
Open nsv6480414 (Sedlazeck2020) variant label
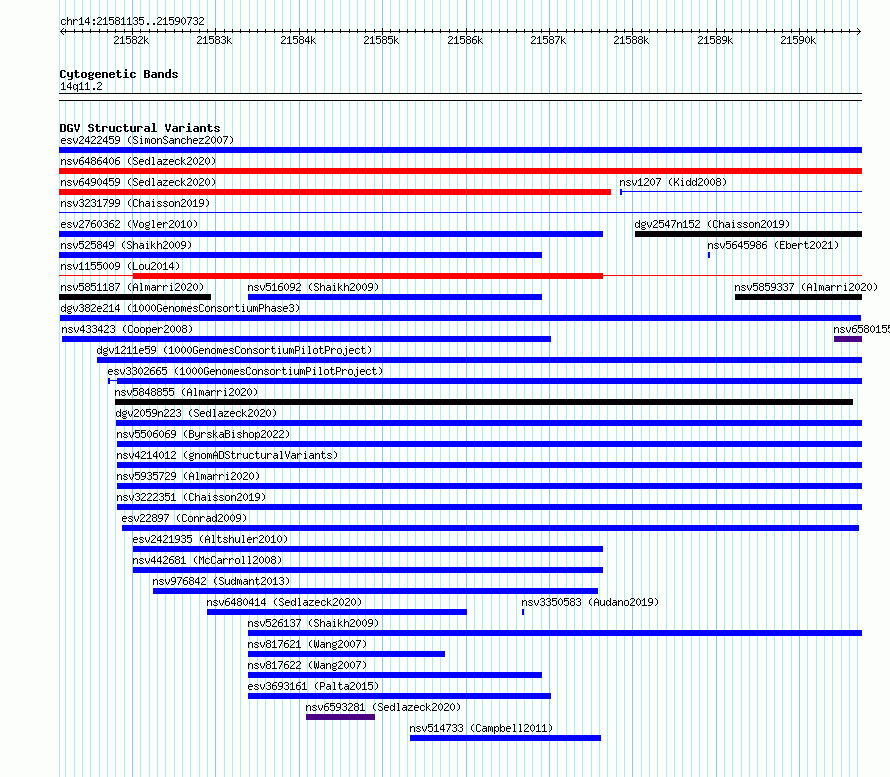(284, 602)
